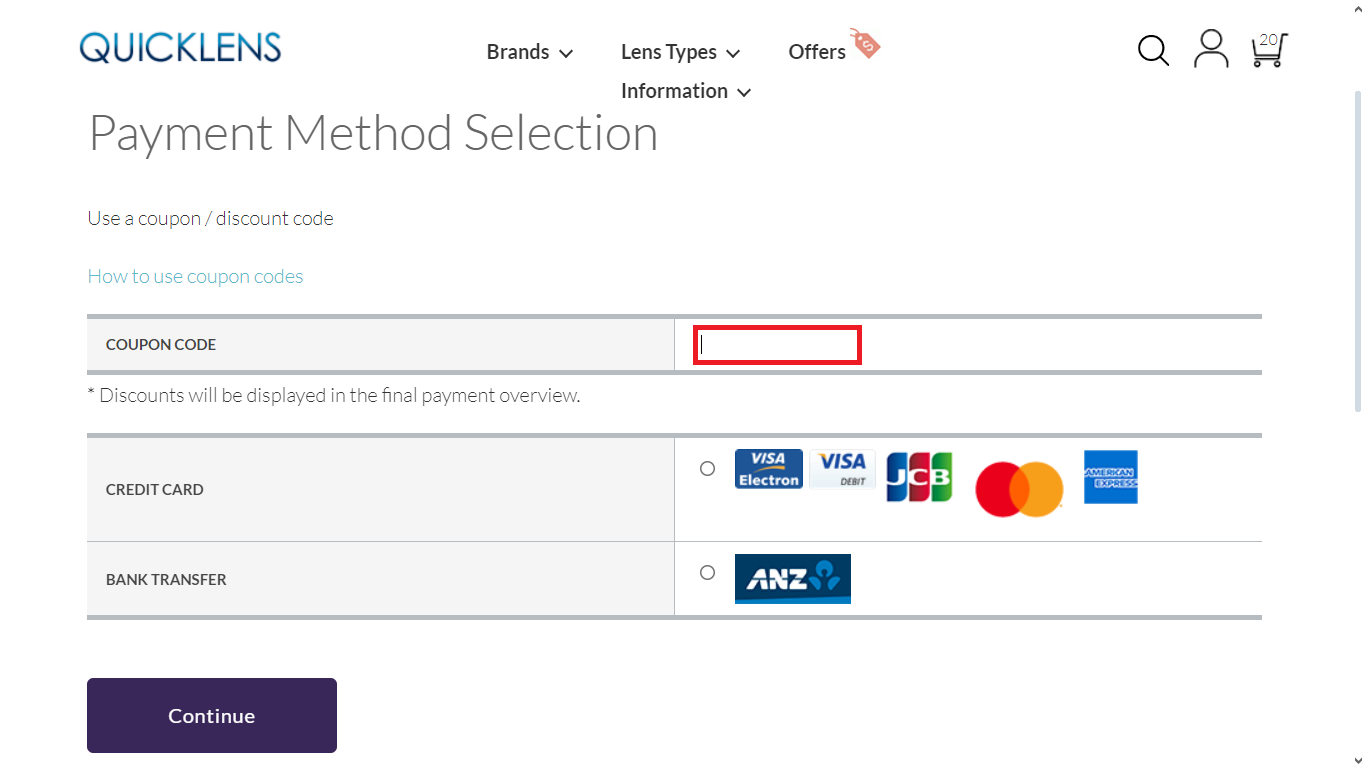Screen dimensions: 1366x768
Task: Click the American Express logo
Action: (x=1110, y=477)
